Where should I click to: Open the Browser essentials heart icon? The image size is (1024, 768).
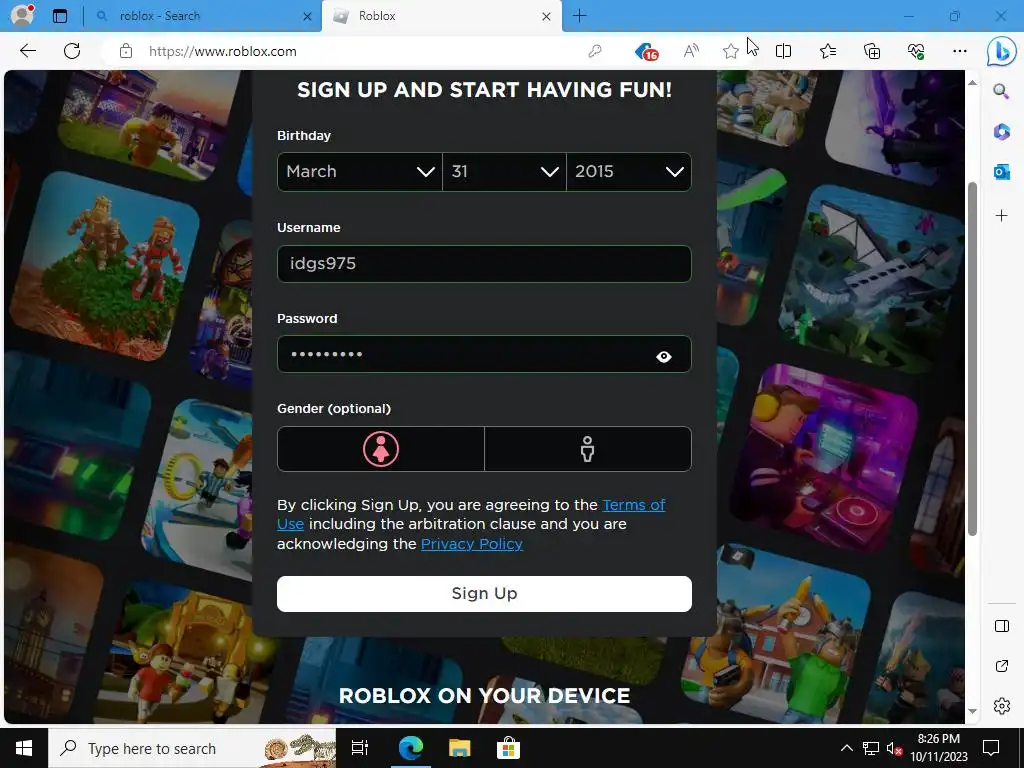tap(916, 51)
